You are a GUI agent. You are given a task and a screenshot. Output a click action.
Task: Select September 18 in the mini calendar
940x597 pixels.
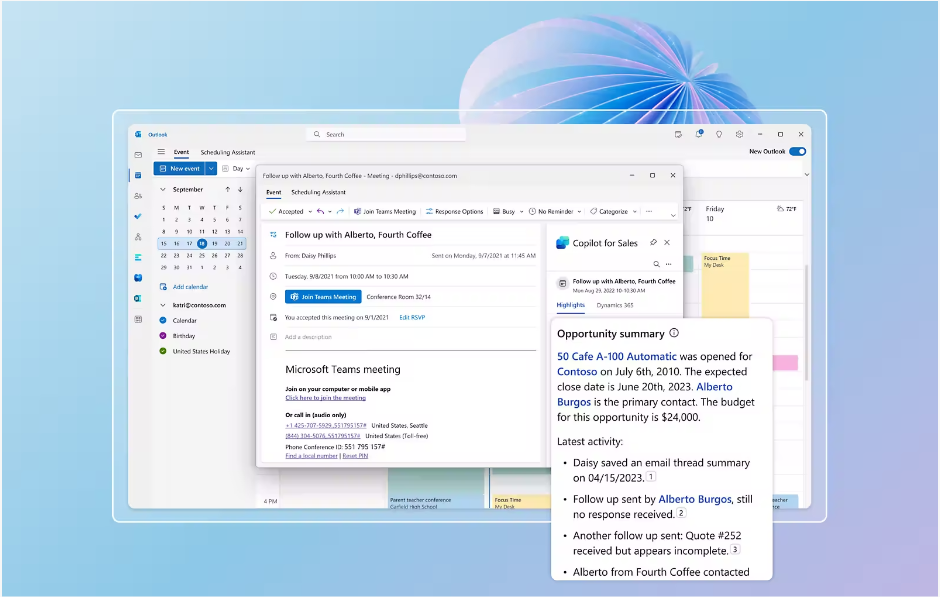[202, 243]
